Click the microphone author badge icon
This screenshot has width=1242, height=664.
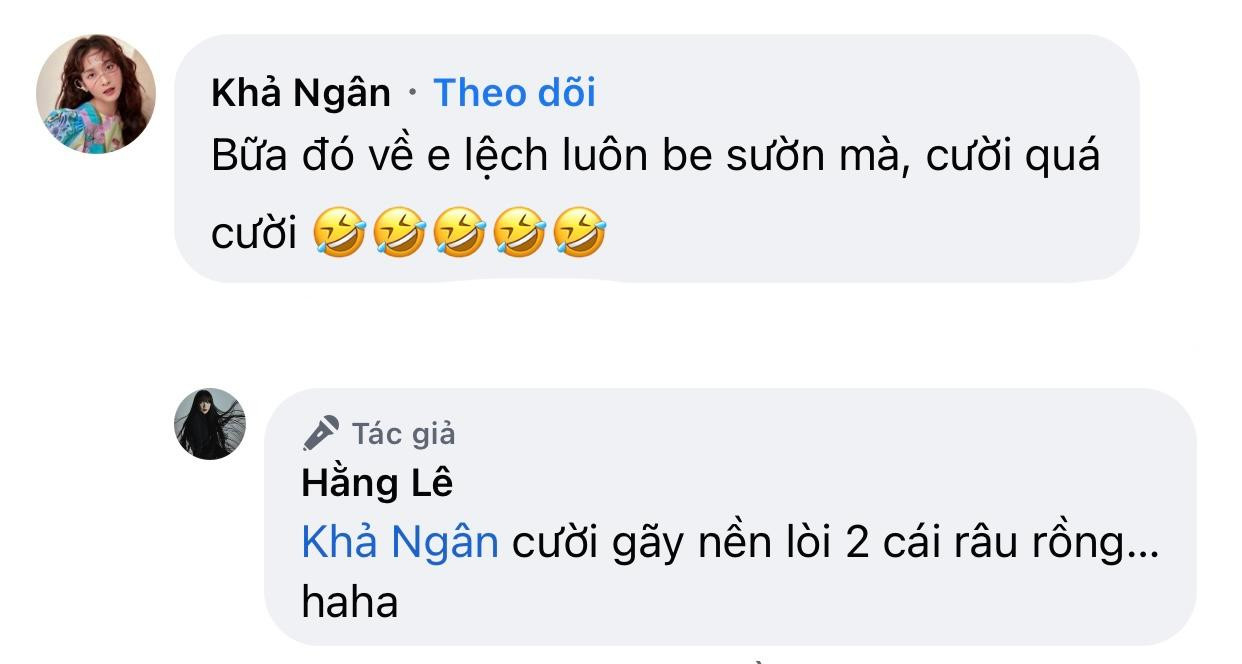321,434
